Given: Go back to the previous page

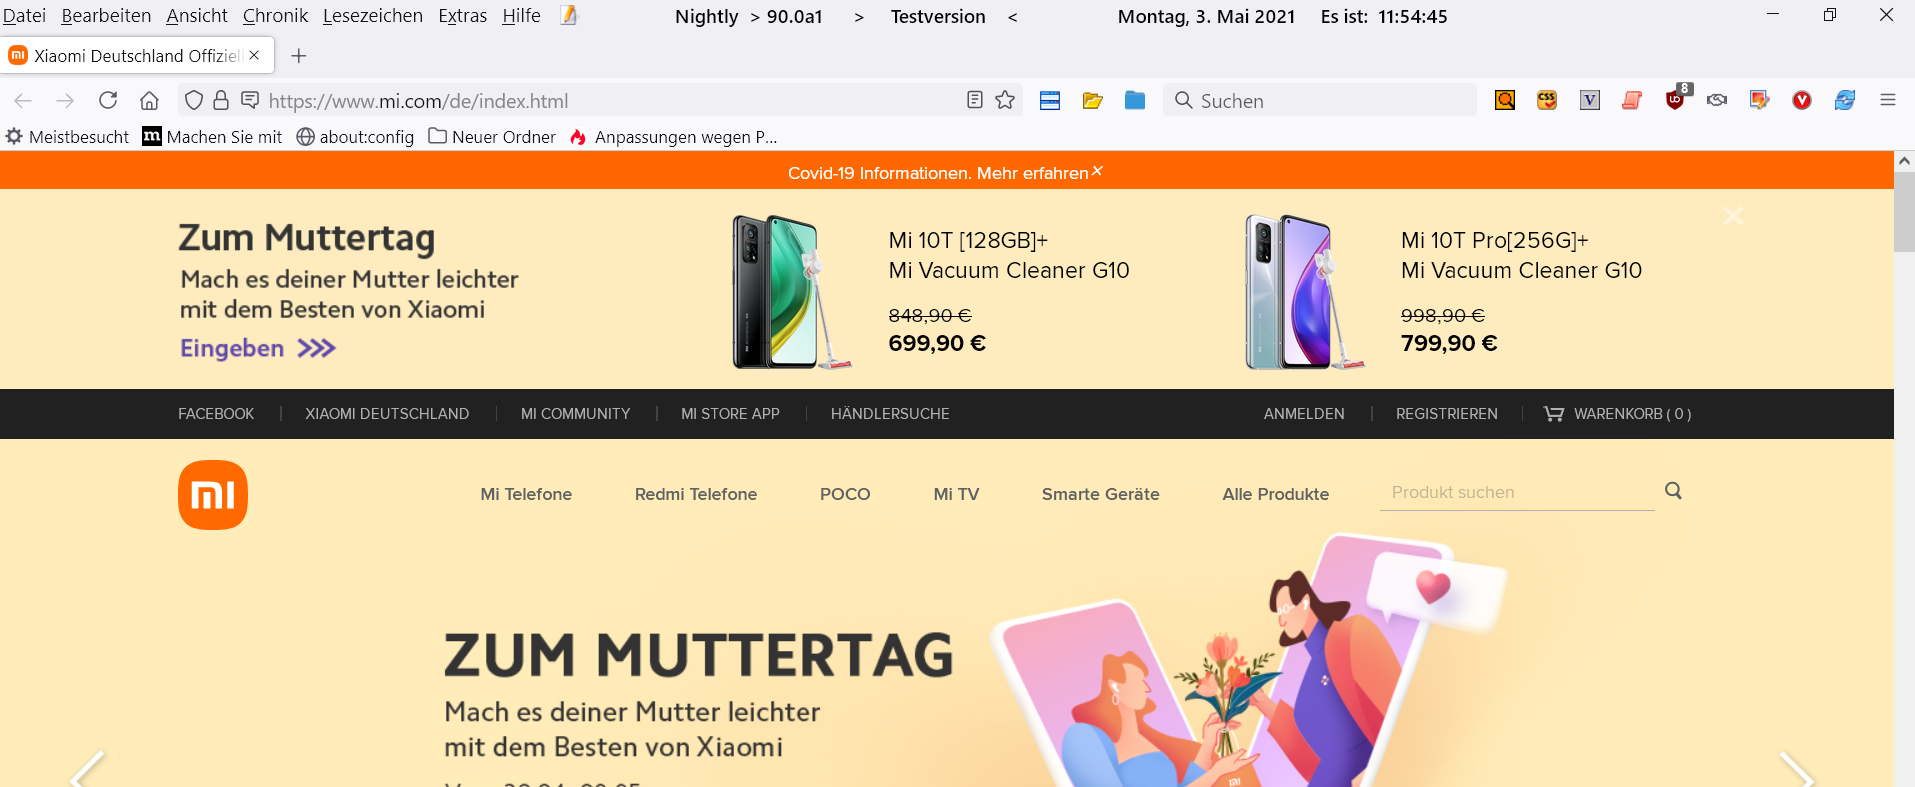Looking at the screenshot, I should click(23, 101).
